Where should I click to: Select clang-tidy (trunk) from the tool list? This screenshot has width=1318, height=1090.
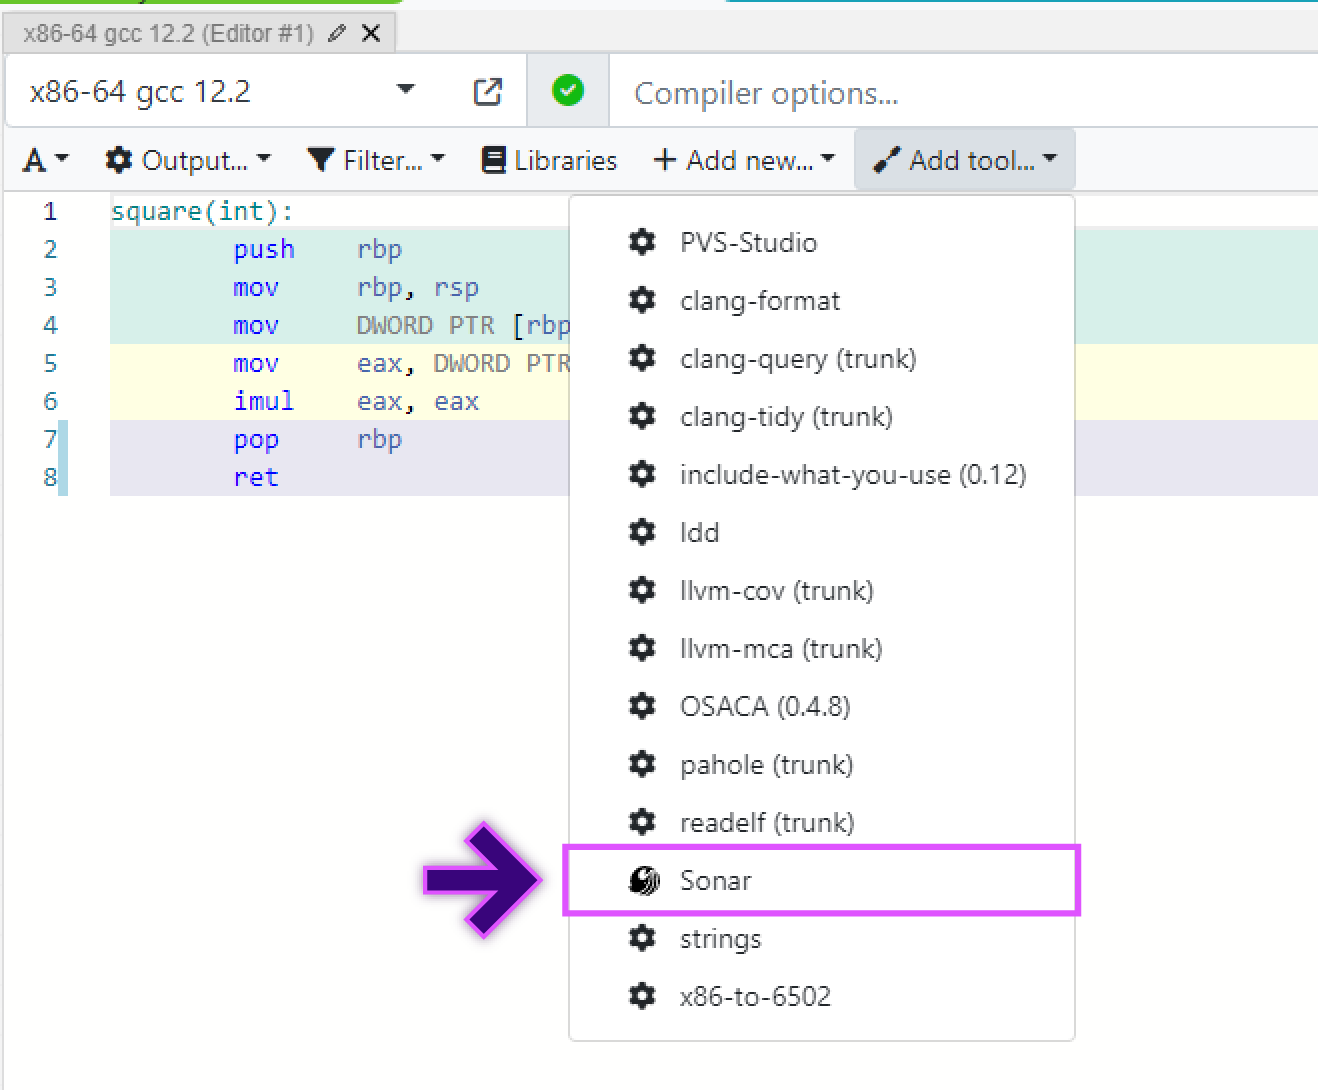786,417
